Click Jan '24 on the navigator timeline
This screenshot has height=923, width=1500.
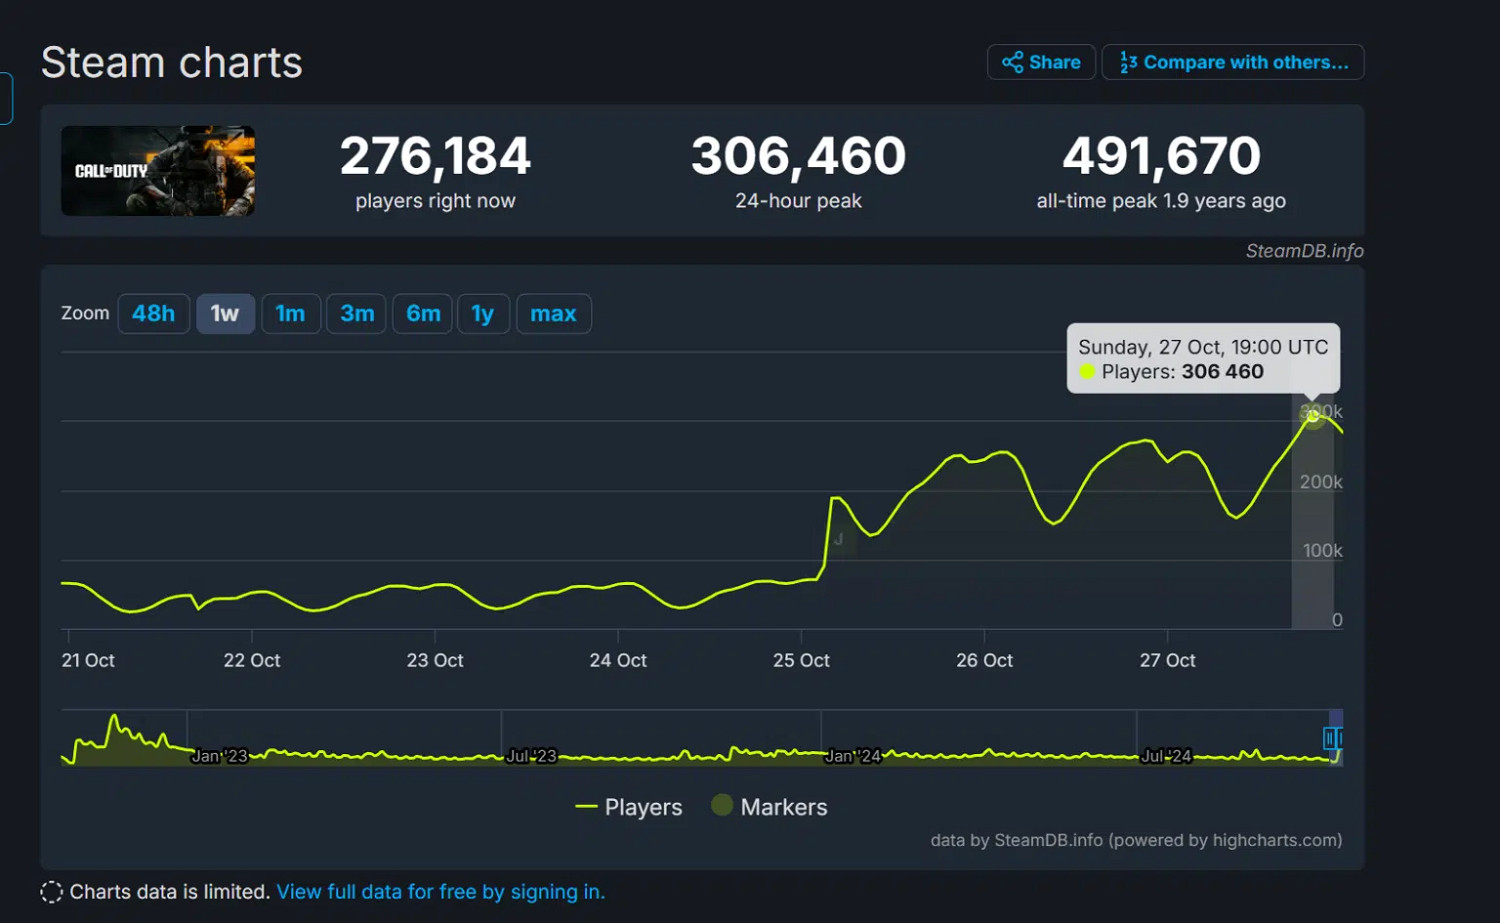(852, 756)
